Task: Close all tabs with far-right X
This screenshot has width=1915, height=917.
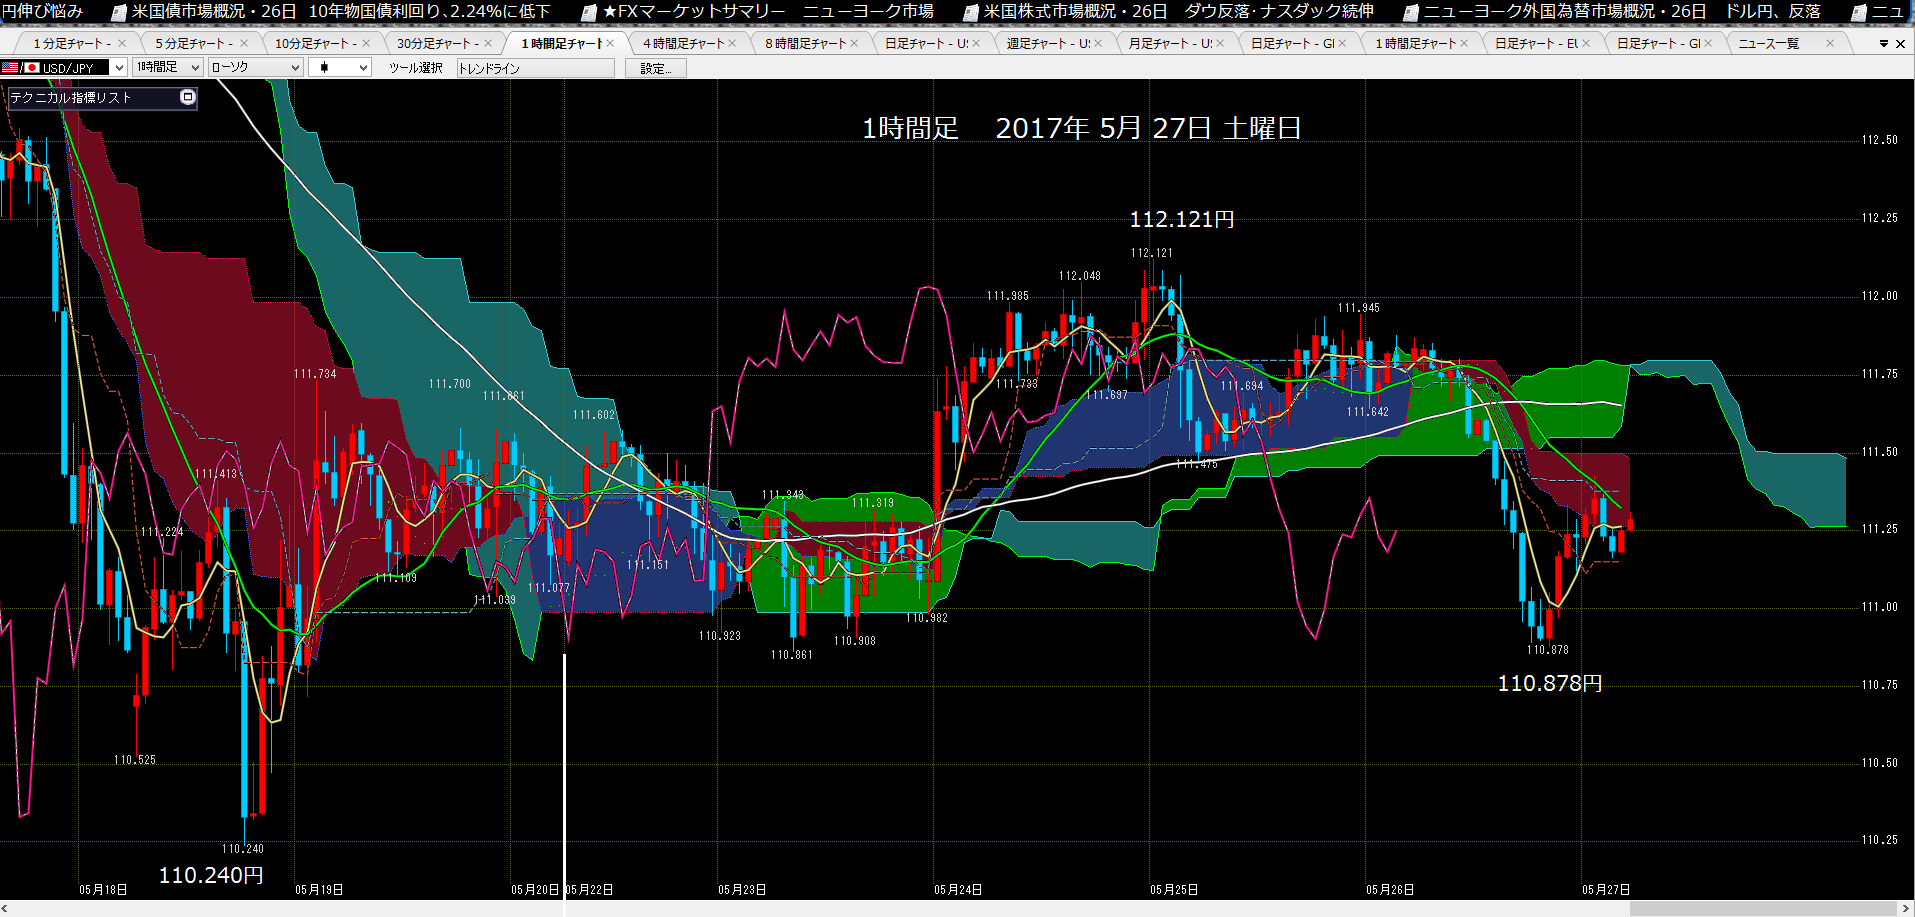Action: click(1901, 44)
